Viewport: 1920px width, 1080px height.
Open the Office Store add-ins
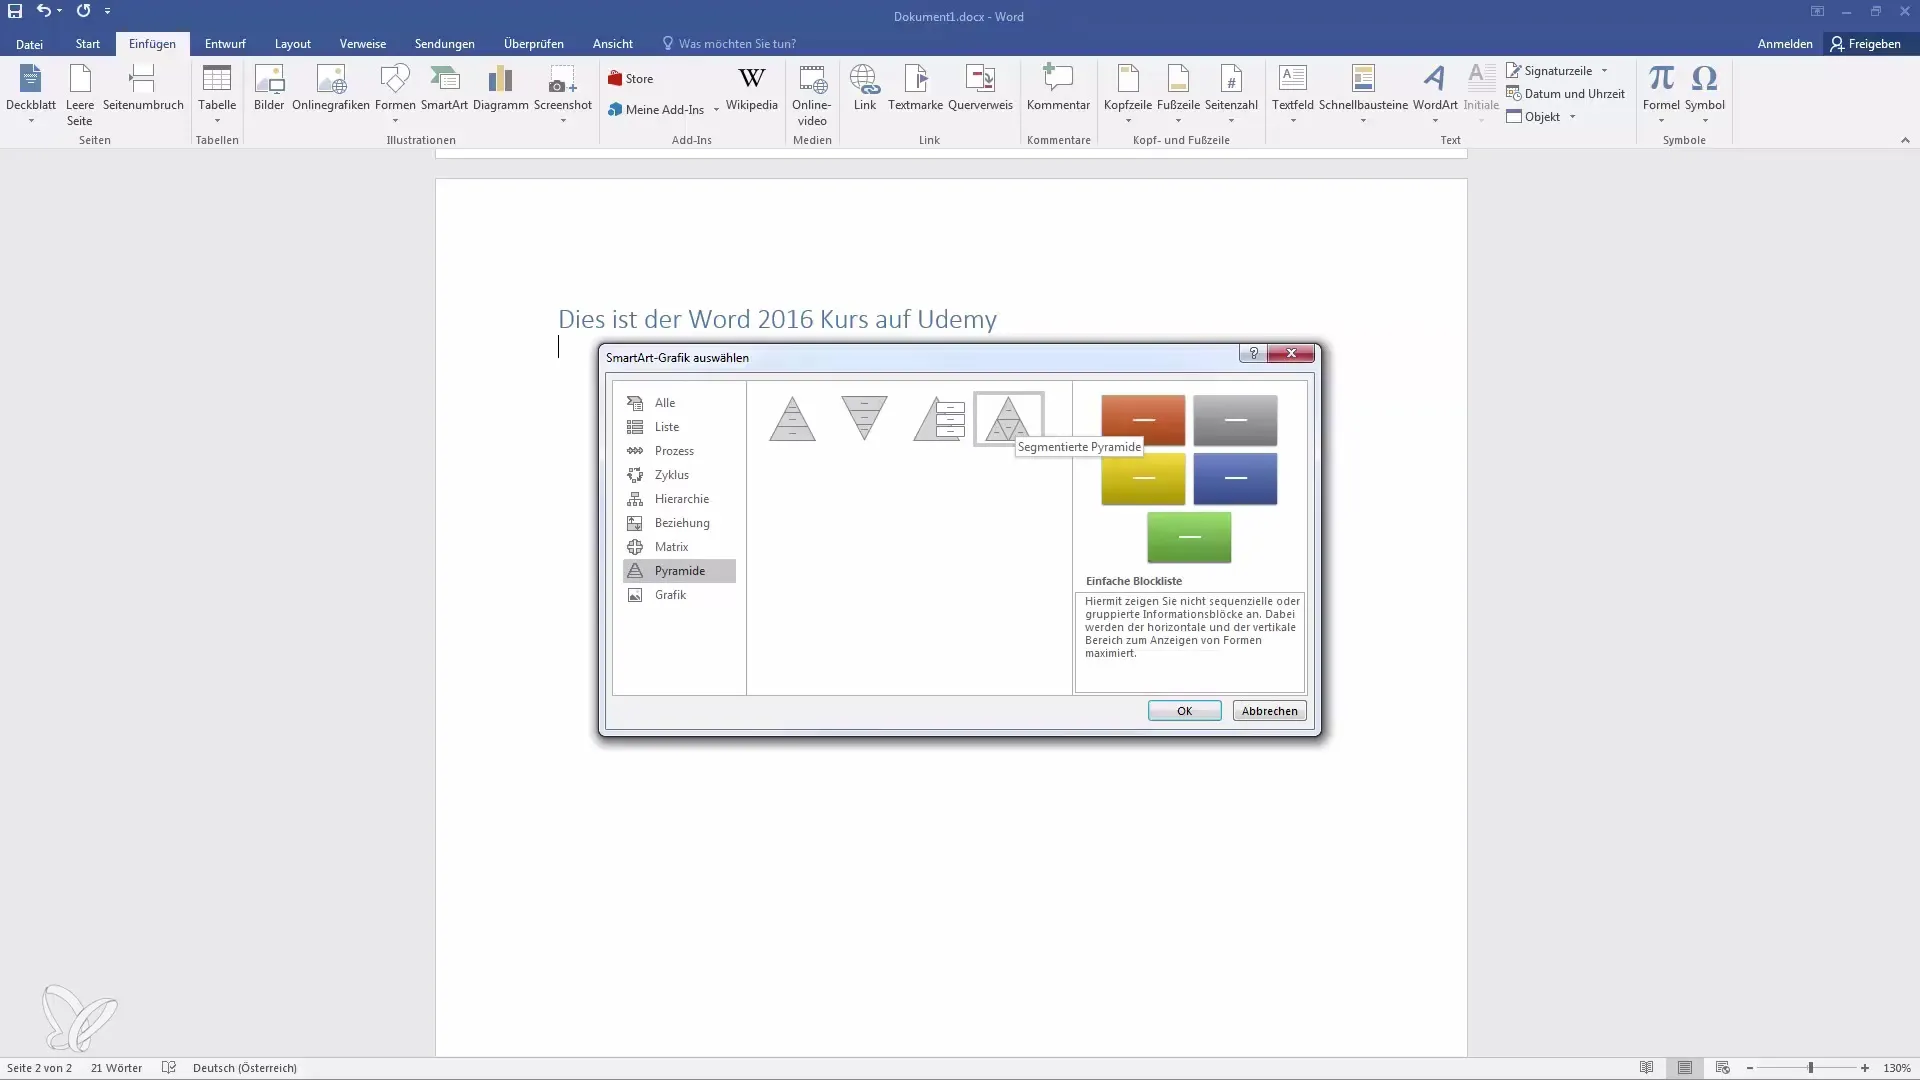[630, 79]
